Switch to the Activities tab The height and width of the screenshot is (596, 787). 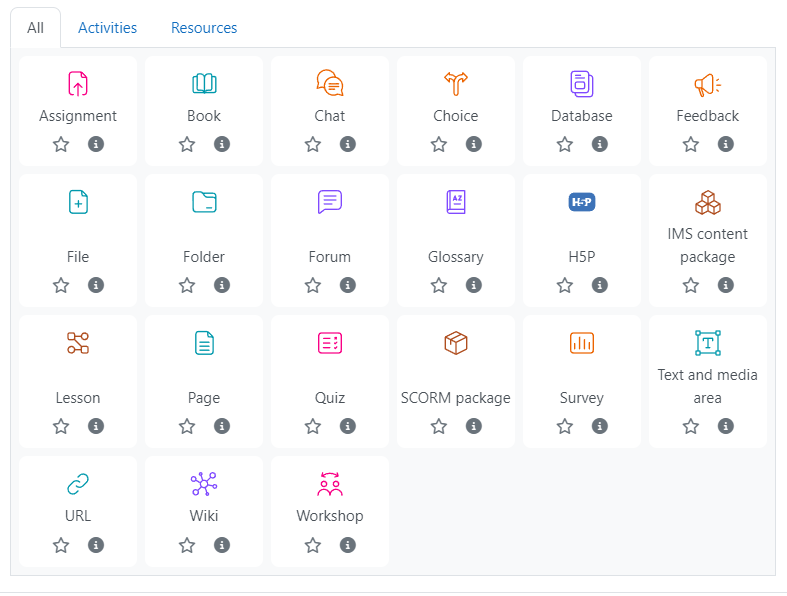107,28
